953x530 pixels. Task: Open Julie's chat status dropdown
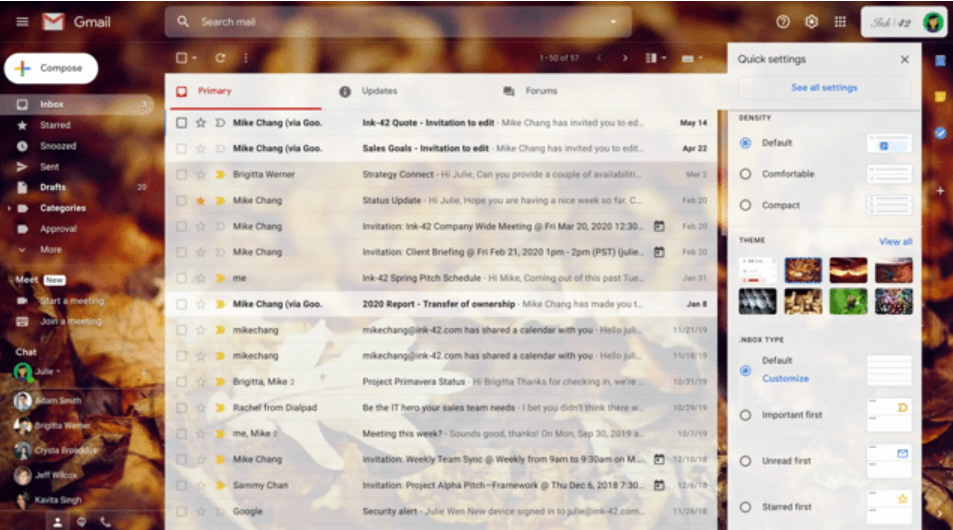[x=58, y=371]
